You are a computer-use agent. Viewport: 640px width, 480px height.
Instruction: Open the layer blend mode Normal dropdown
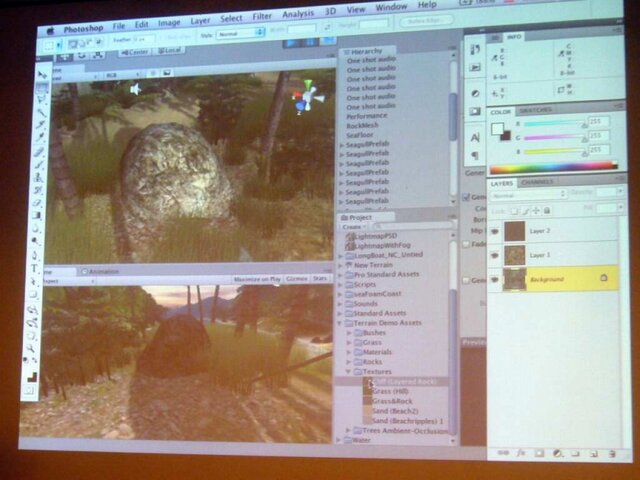(529, 196)
